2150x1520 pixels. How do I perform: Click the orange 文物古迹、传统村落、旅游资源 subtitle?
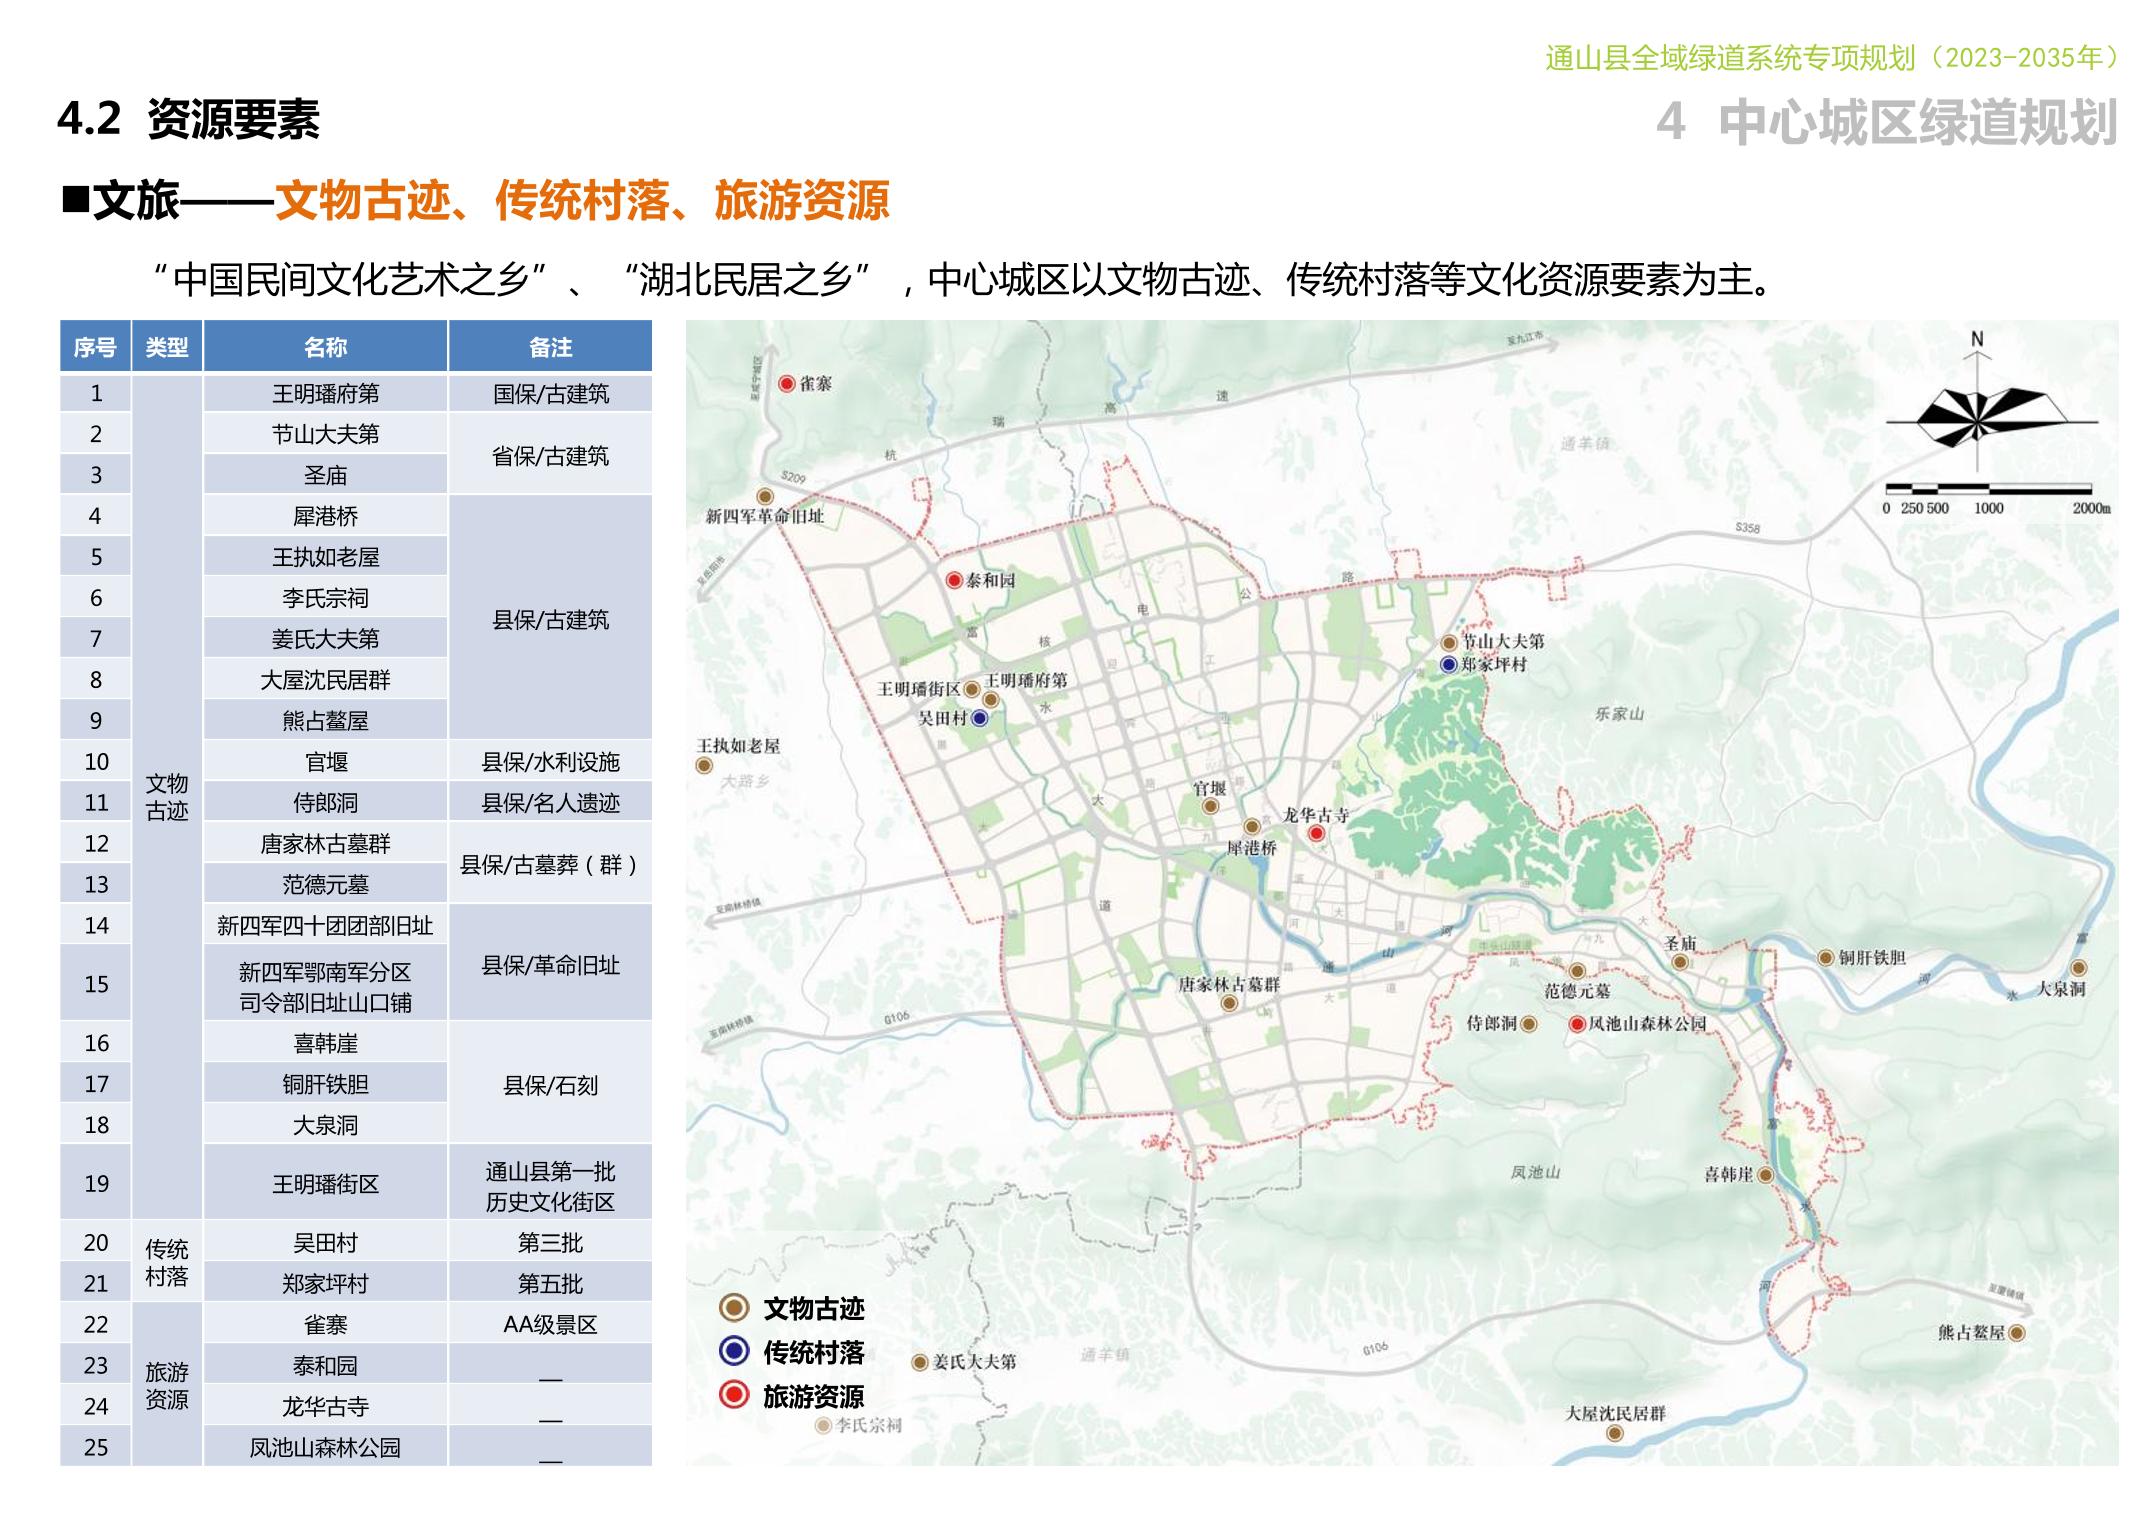pyautogui.click(x=582, y=201)
